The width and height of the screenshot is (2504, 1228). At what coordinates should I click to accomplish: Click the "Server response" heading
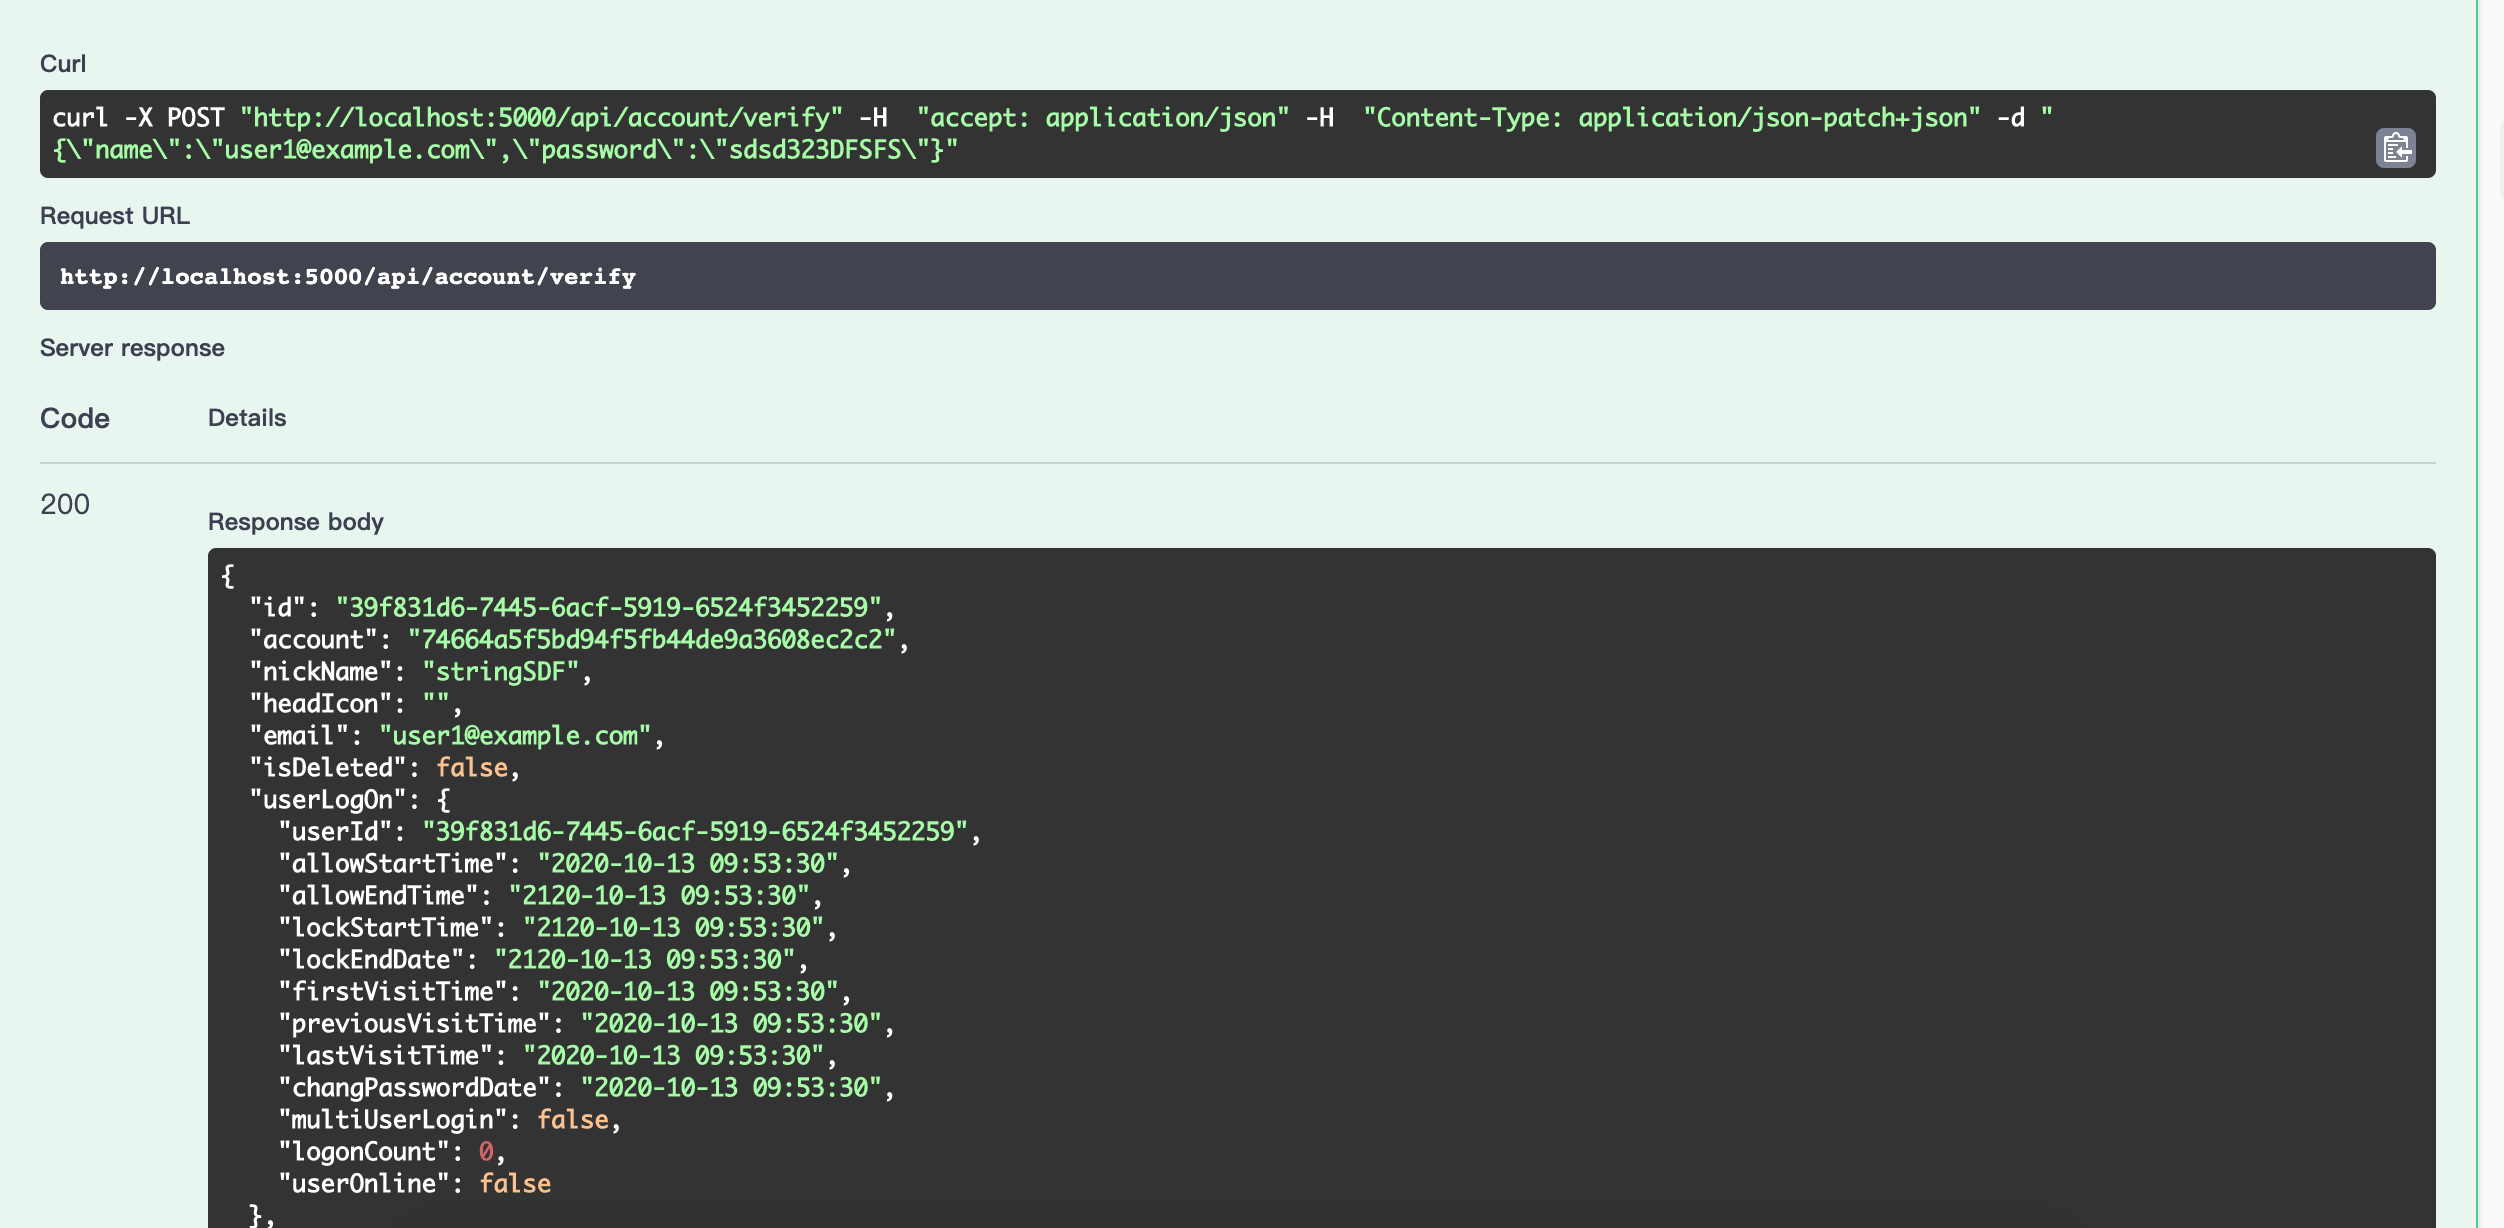tap(132, 348)
